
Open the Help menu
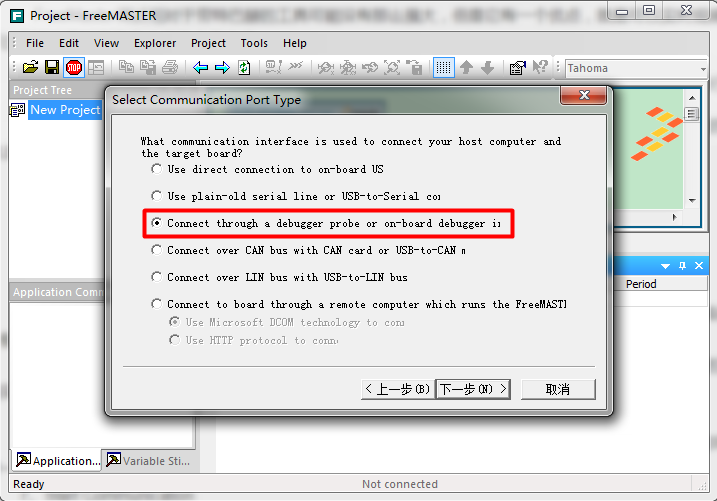pos(294,43)
